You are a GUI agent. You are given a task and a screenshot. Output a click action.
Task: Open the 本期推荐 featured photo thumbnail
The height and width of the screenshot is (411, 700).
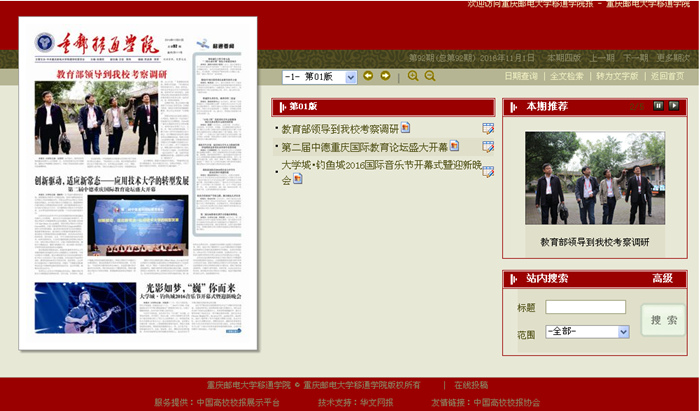(x=594, y=178)
